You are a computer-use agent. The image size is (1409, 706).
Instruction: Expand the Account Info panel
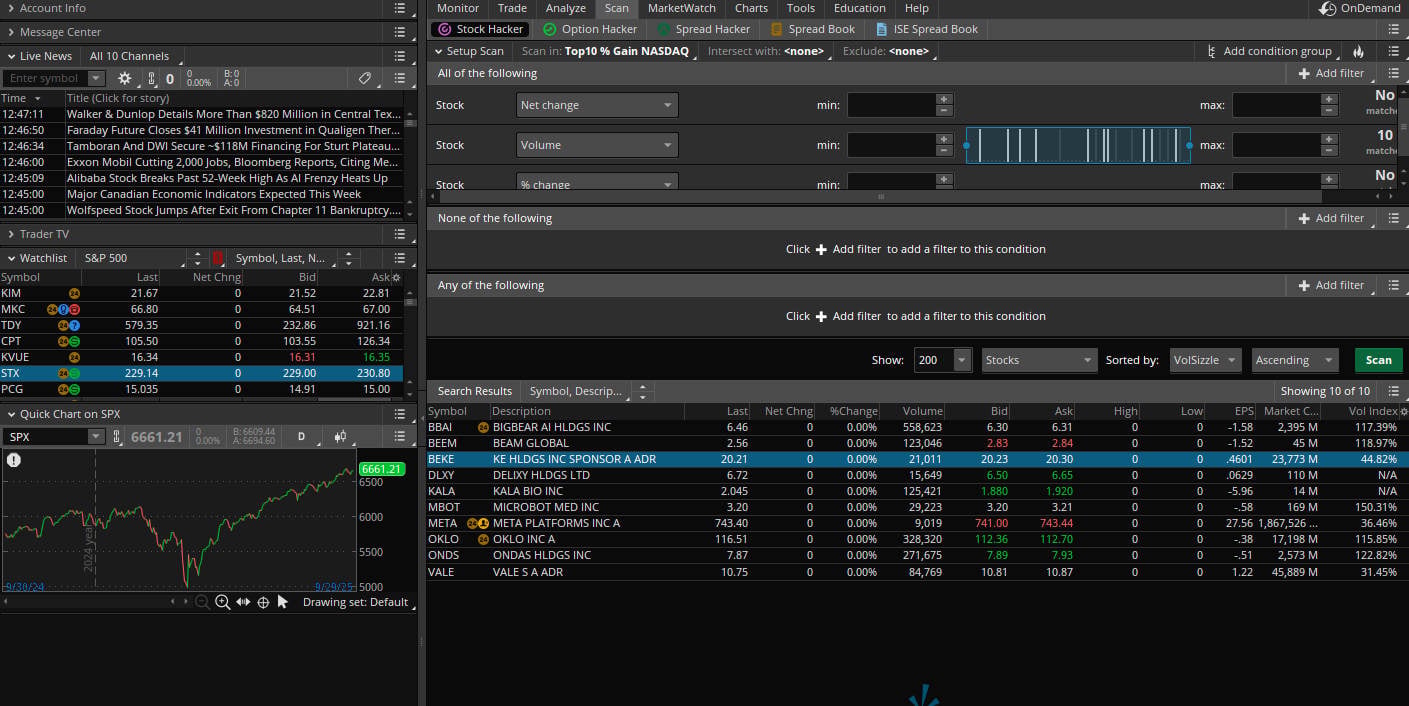tap(10, 8)
